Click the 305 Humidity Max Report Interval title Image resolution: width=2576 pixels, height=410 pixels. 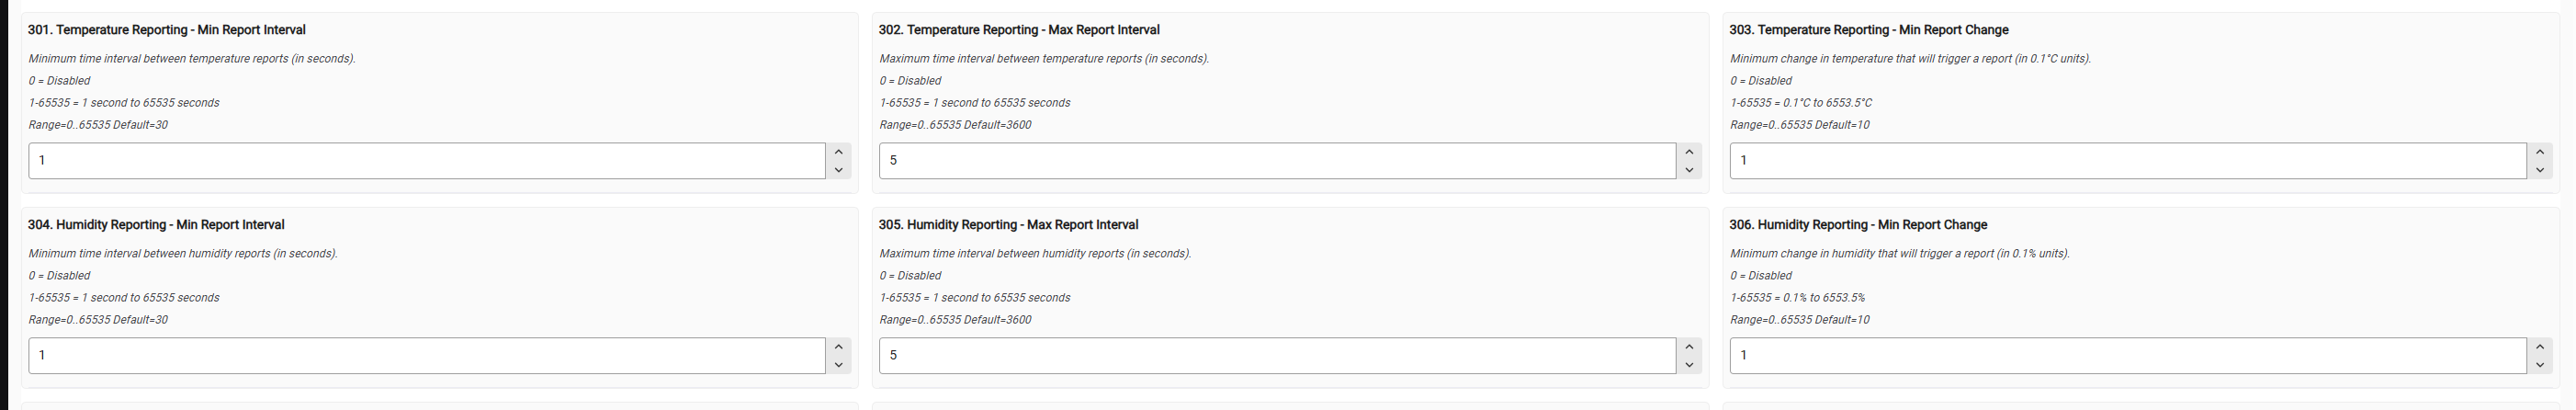click(x=1008, y=225)
